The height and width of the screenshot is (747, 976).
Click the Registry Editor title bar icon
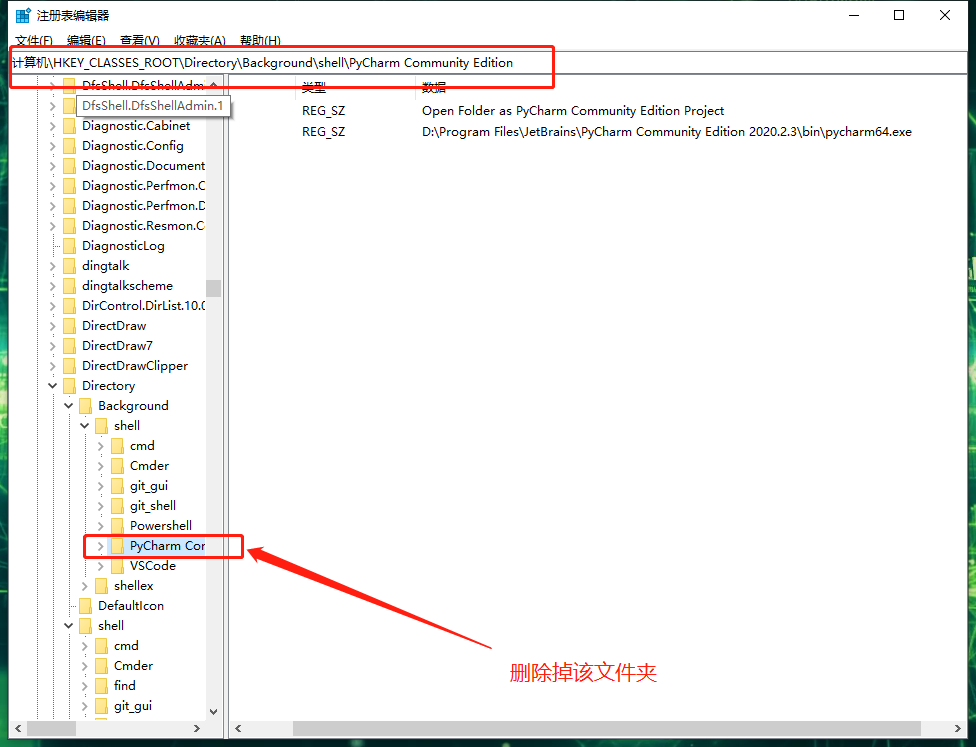(x=23, y=15)
